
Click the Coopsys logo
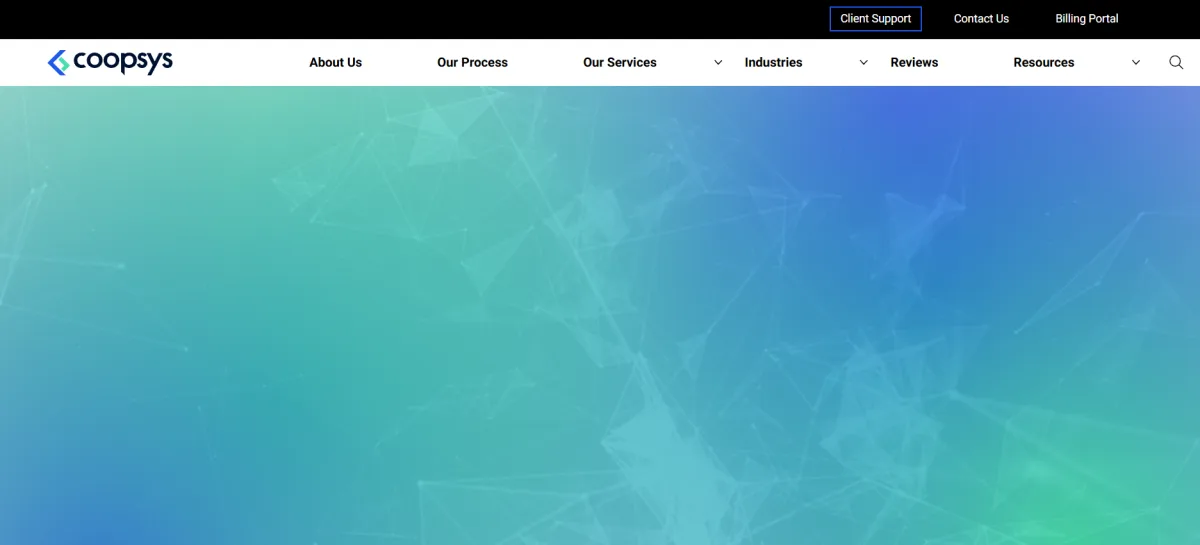click(x=110, y=62)
